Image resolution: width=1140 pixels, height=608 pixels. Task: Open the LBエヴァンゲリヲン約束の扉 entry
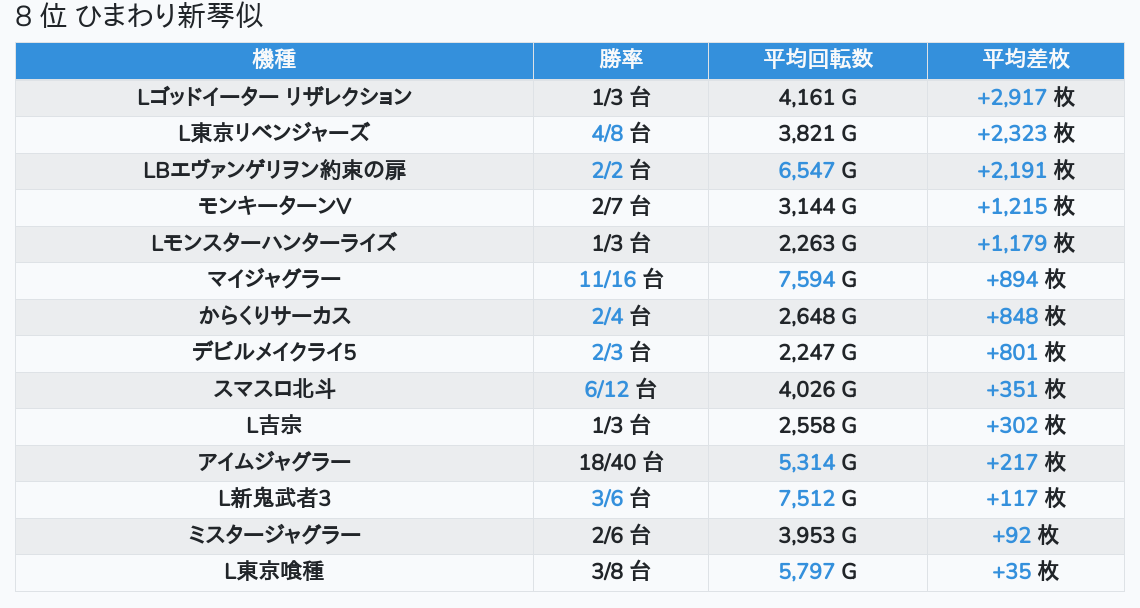point(274,170)
